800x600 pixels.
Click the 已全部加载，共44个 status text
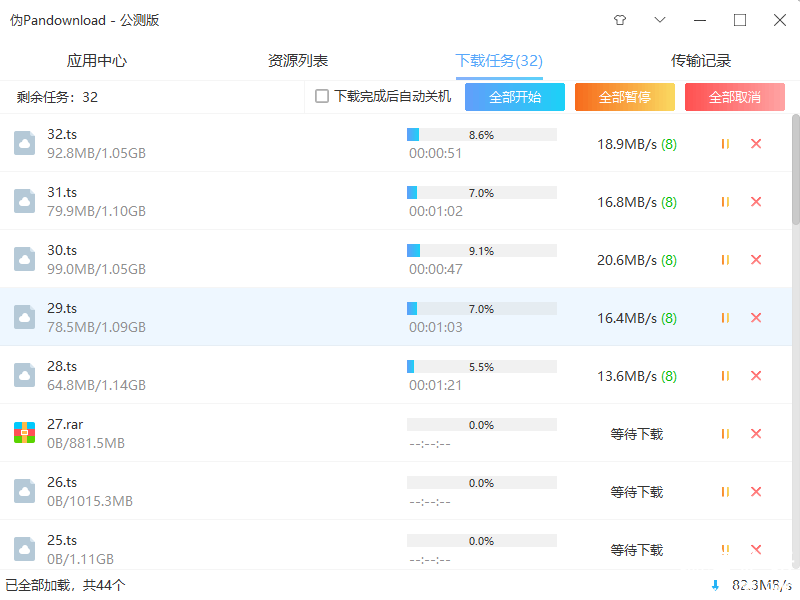point(65,585)
